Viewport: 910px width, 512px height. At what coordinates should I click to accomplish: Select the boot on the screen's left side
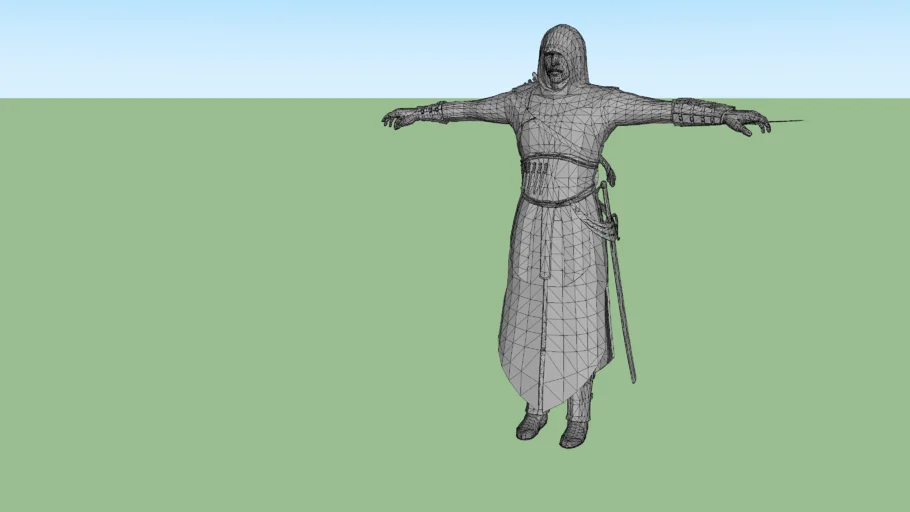[531, 425]
